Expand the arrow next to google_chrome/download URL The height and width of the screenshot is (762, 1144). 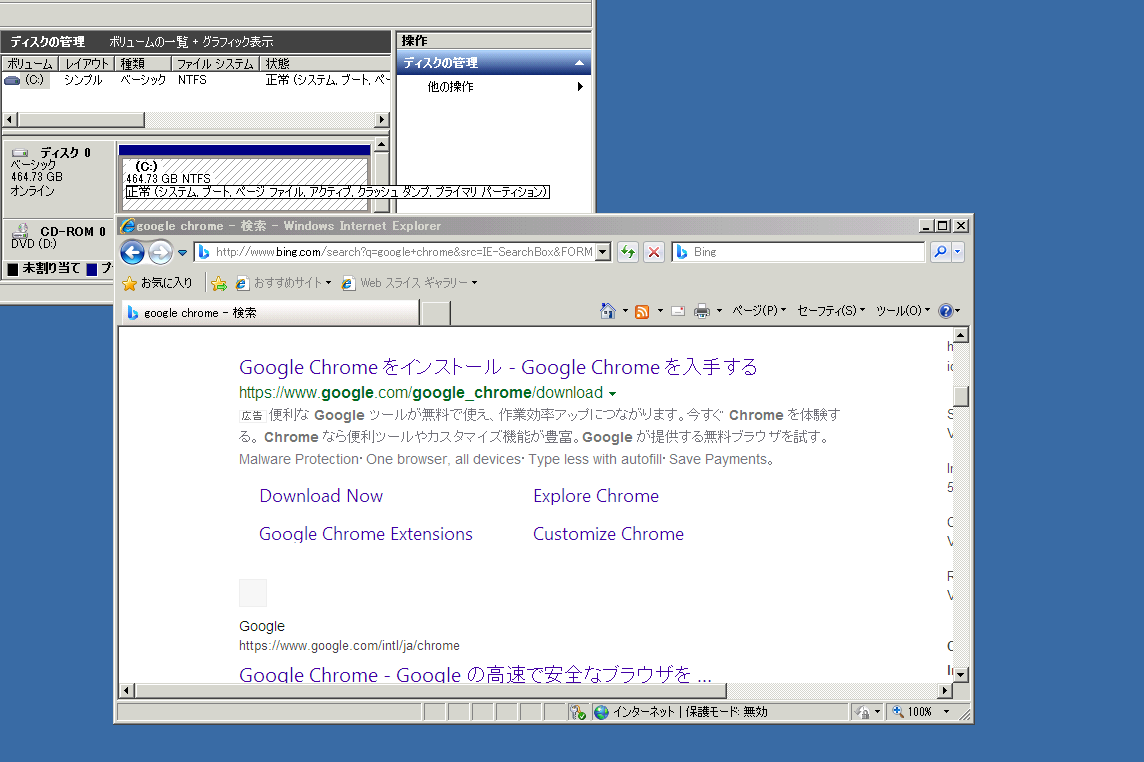point(612,394)
